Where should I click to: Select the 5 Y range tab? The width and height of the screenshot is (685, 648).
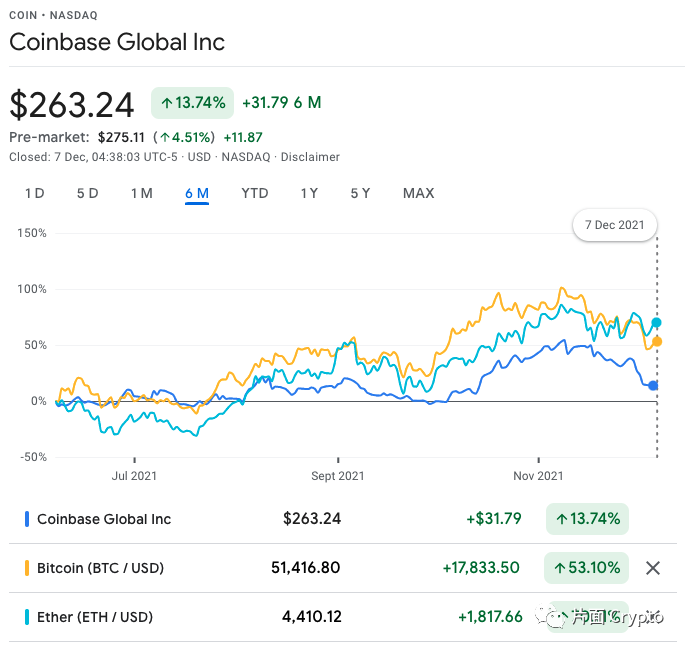tap(360, 193)
